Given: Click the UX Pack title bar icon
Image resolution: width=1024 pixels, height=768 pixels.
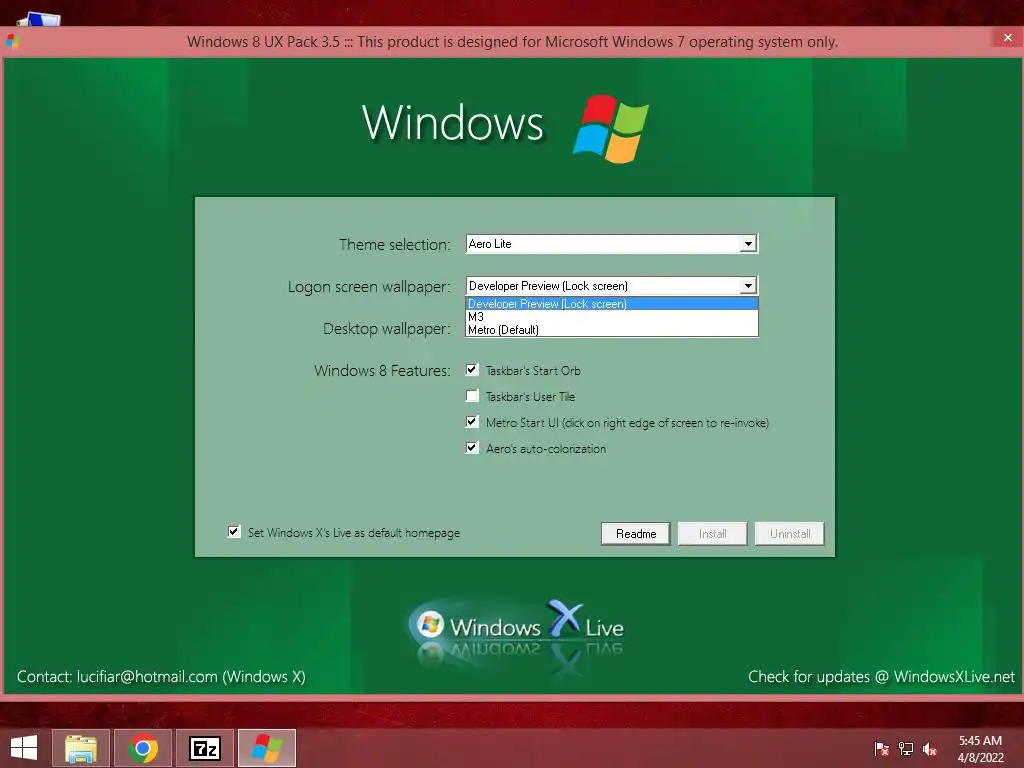Looking at the screenshot, I should pos(12,42).
